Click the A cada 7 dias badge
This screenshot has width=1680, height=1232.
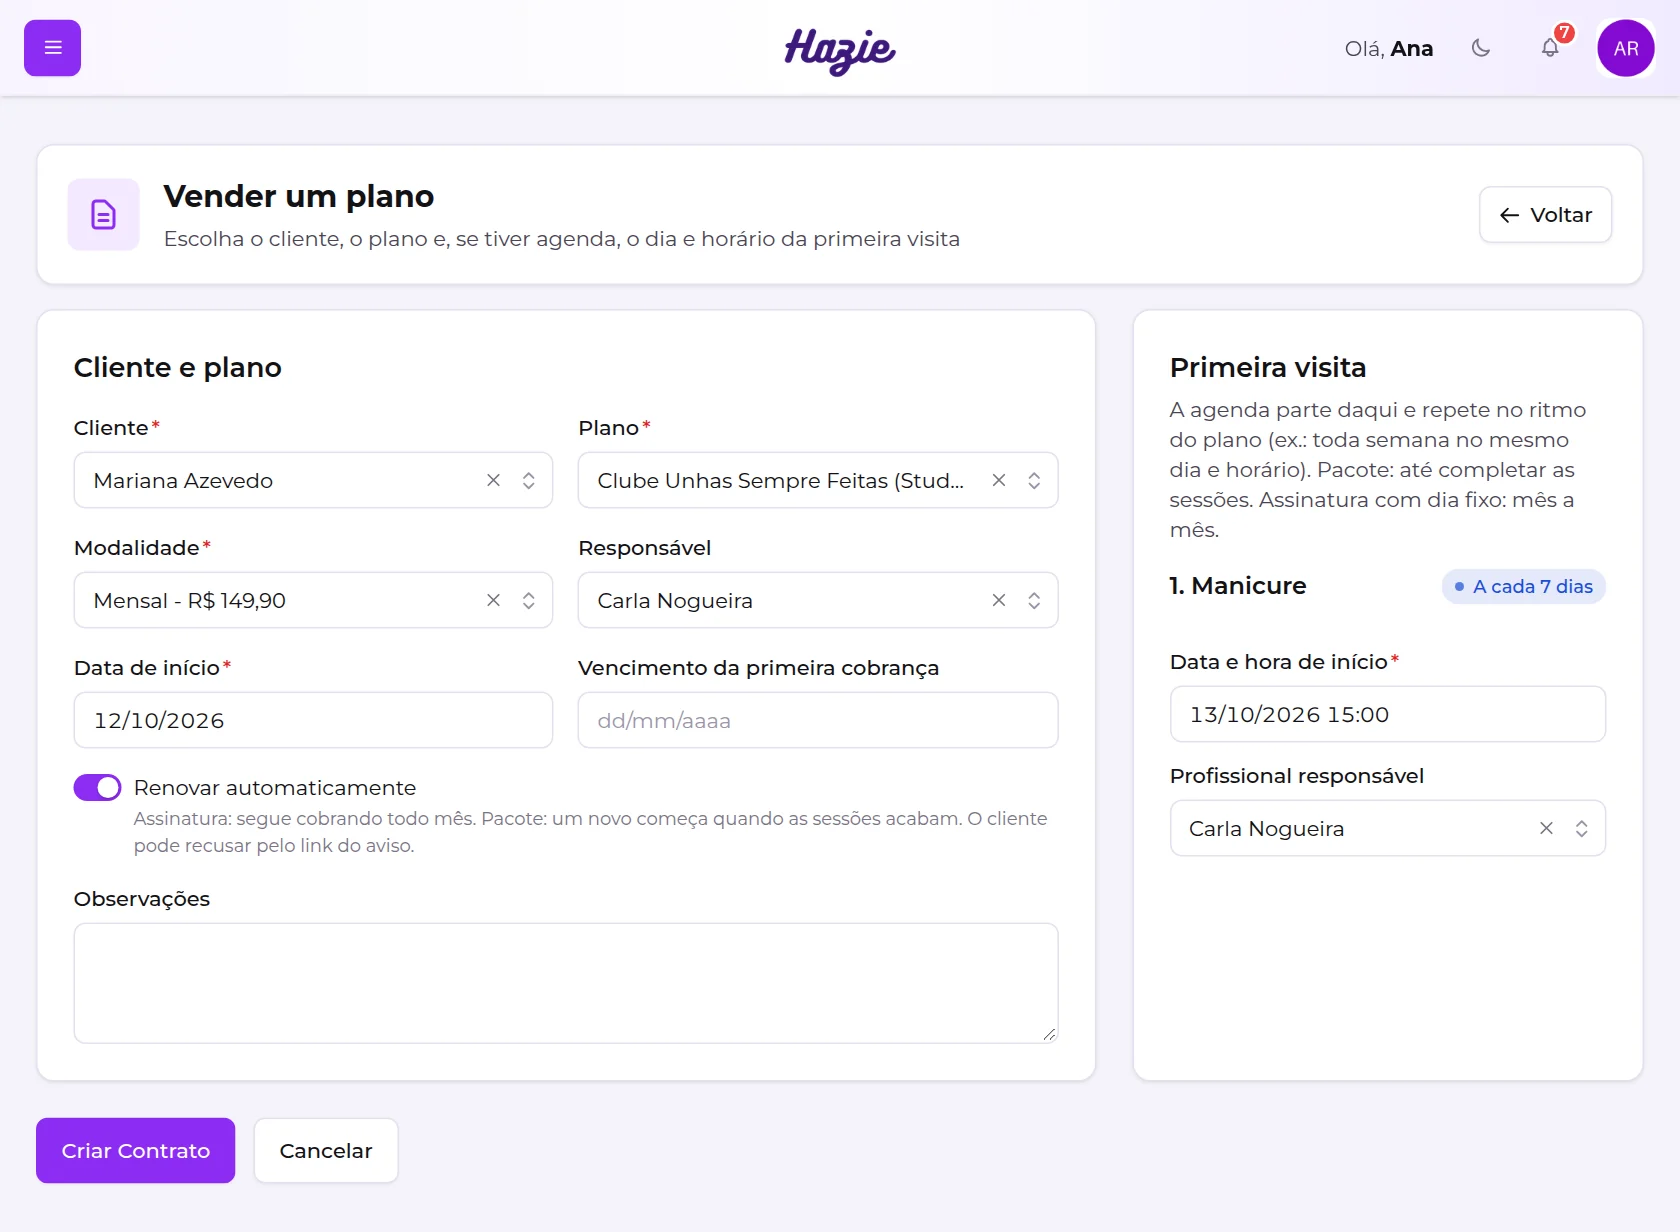(x=1524, y=587)
